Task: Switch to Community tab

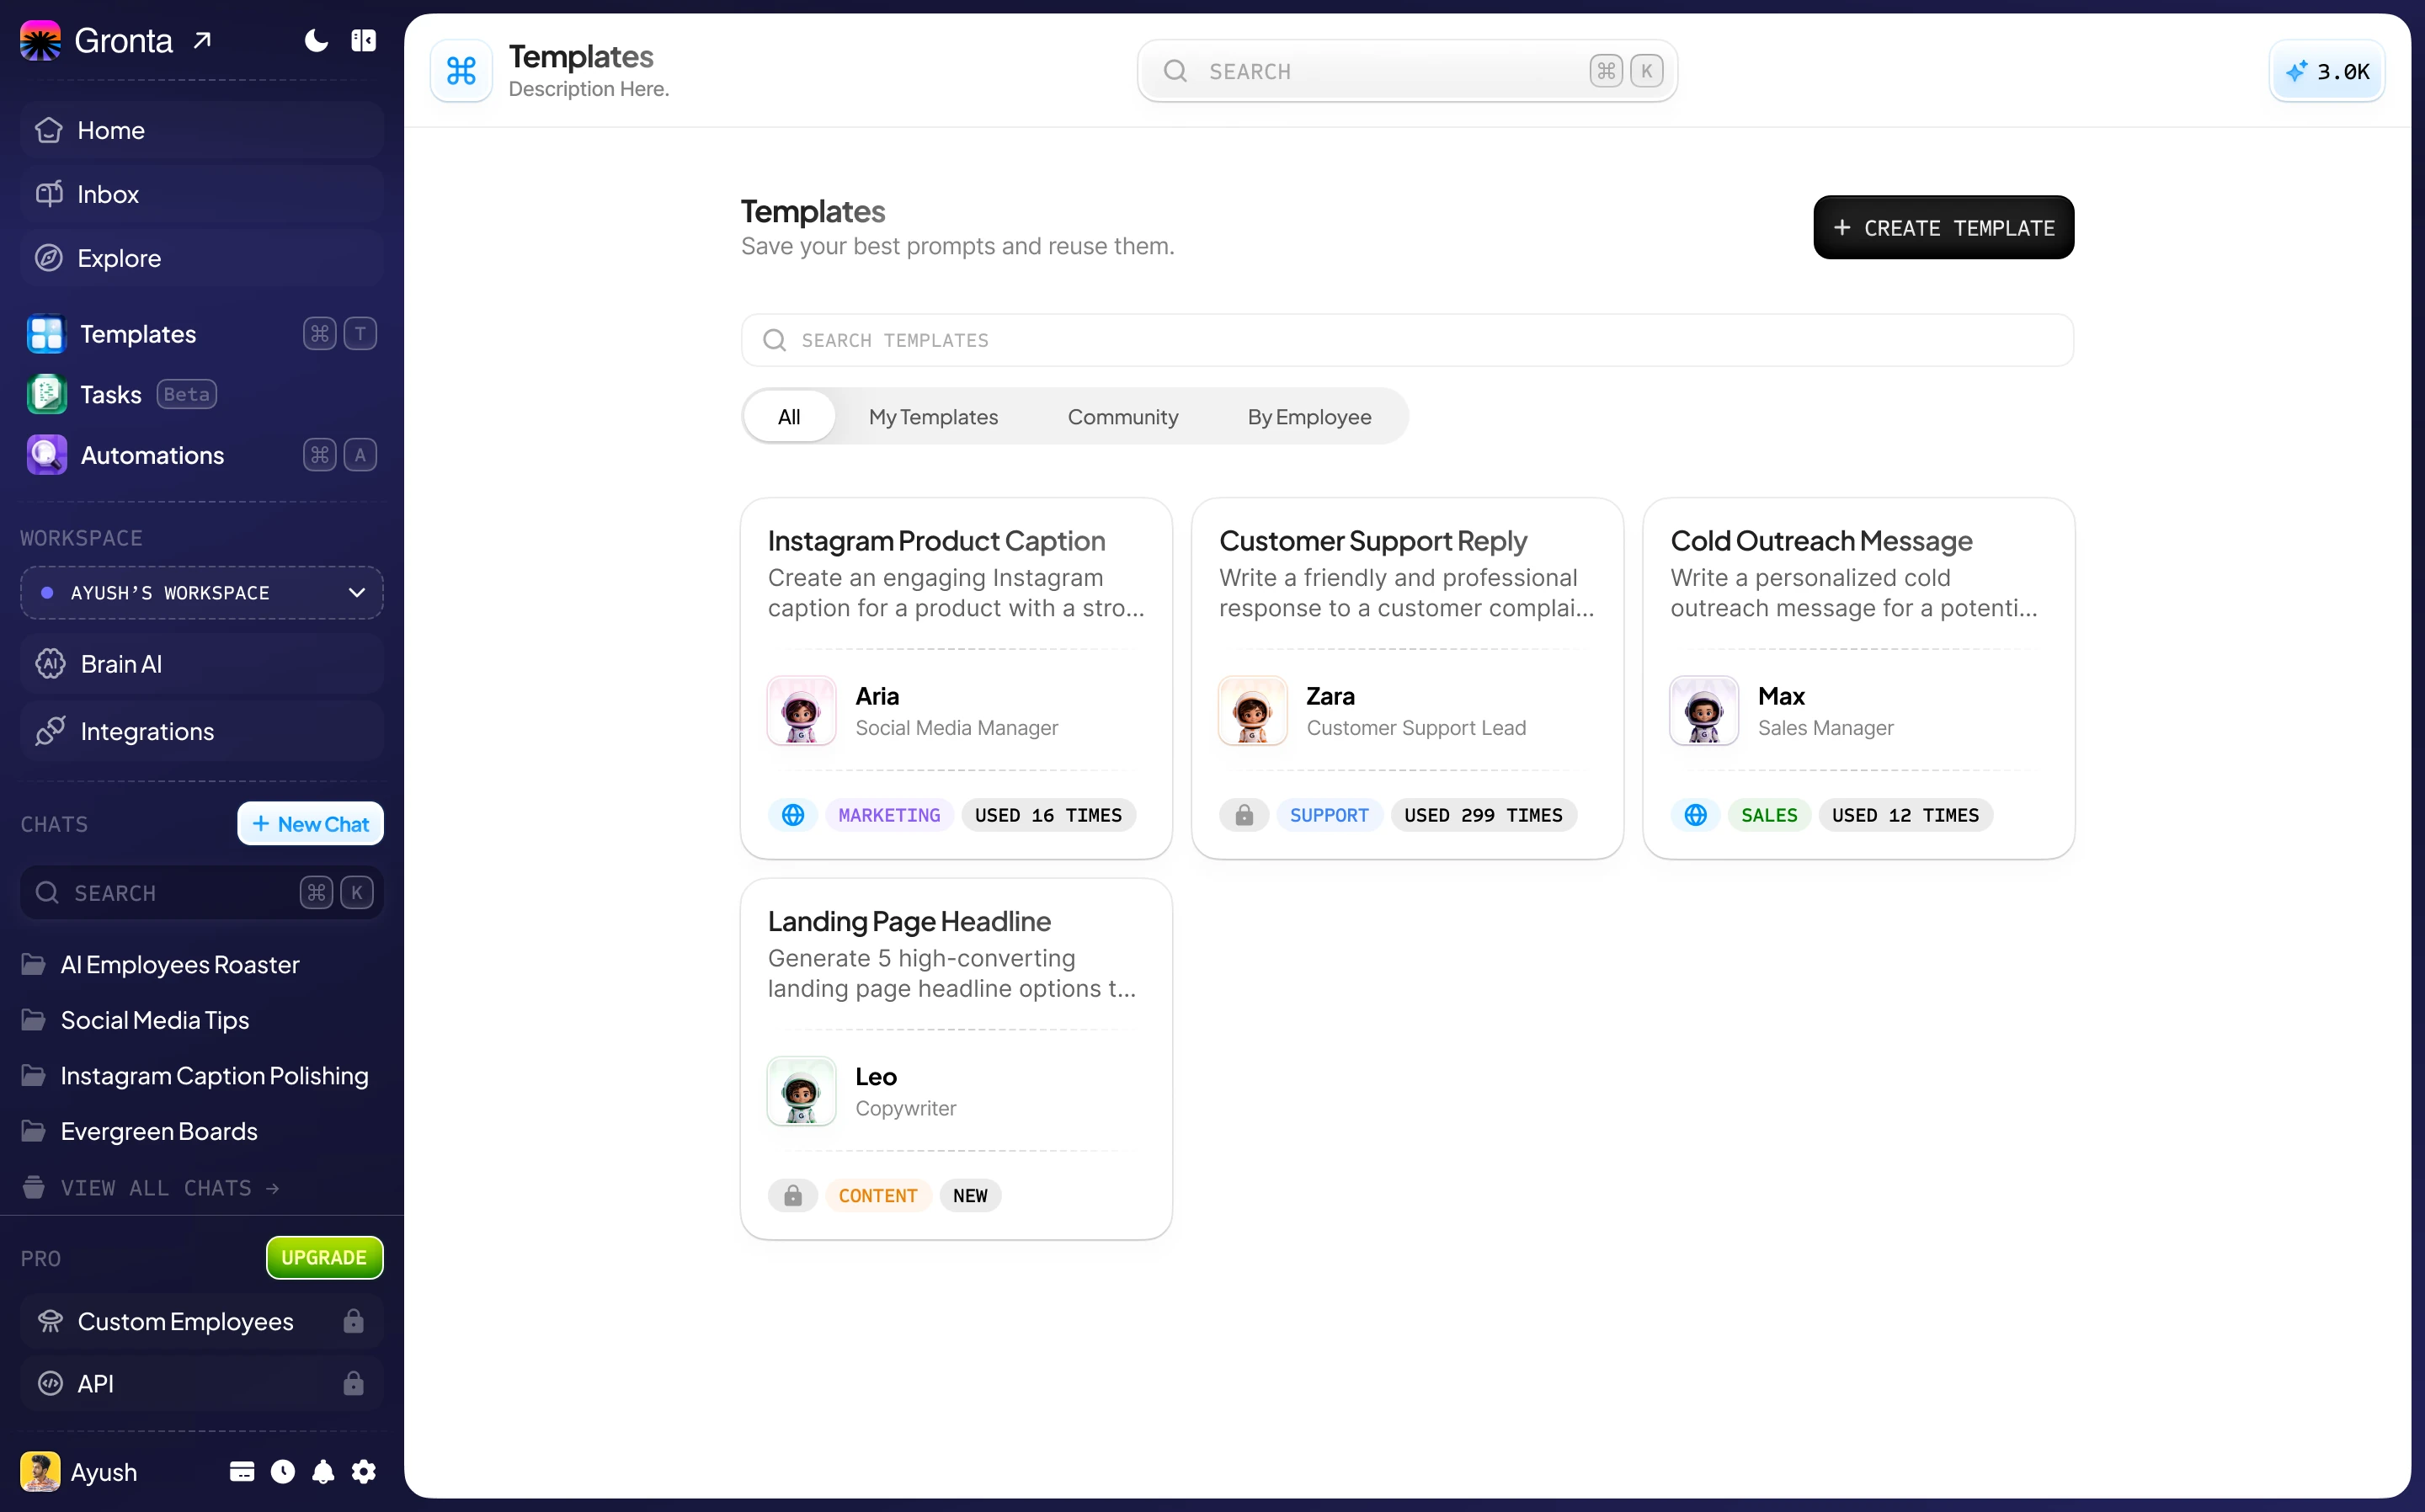Action: pyautogui.click(x=1123, y=417)
